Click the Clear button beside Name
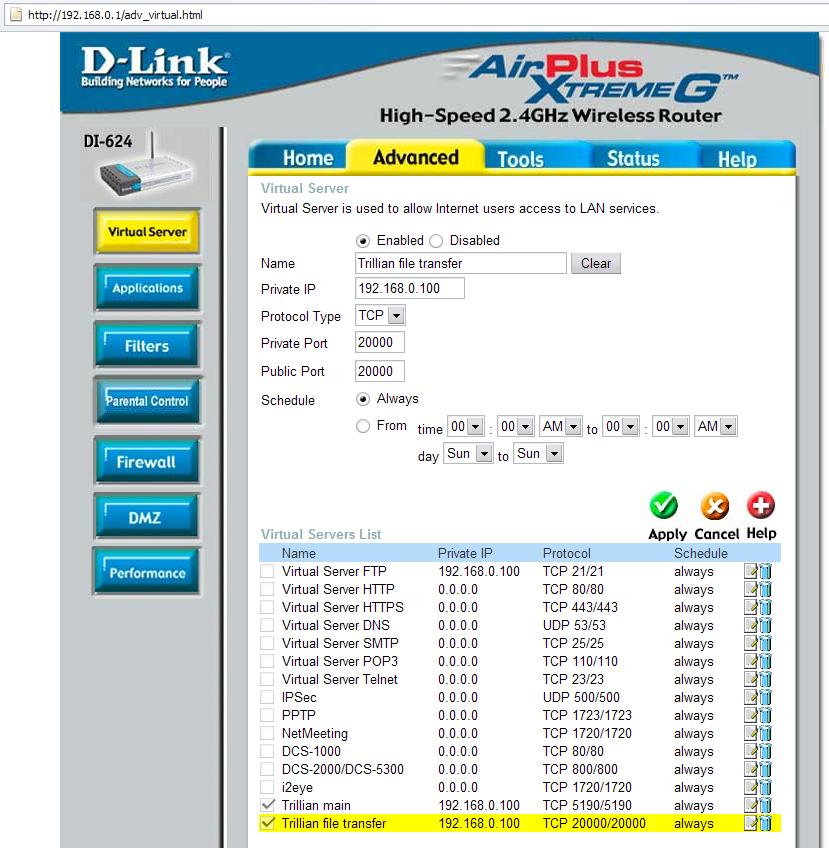Screen dimensions: 829x848 [x=596, y=263]
